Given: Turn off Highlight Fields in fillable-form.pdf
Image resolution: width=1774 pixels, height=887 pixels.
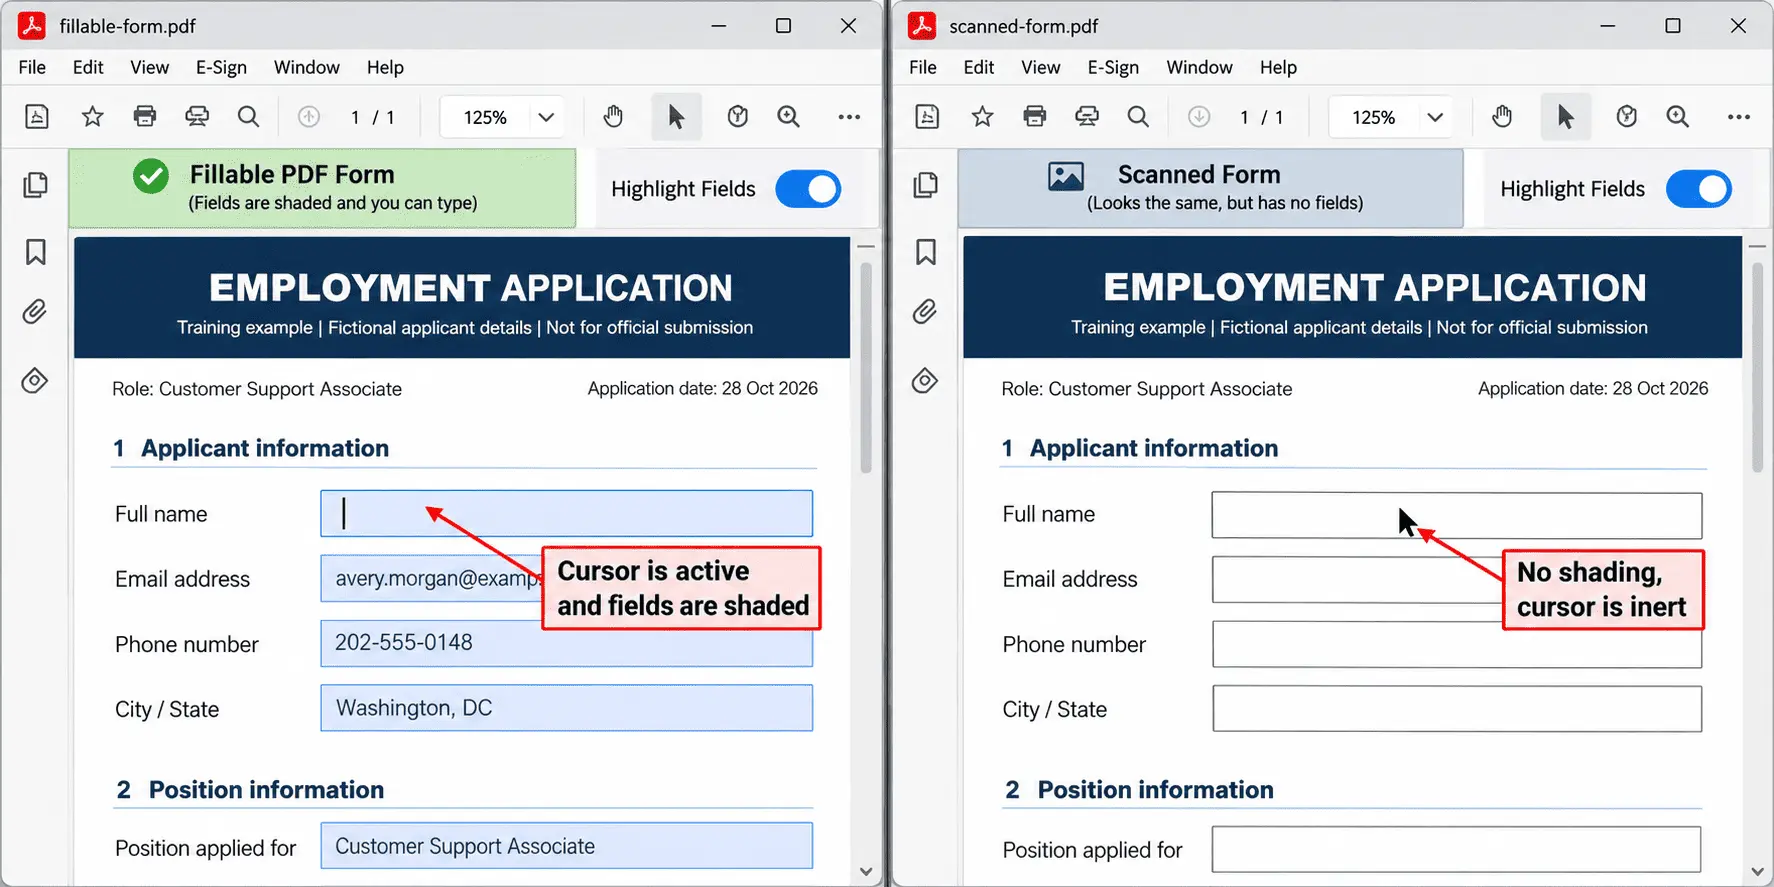Looking at the screenshot, I should [x=808, y=189].
